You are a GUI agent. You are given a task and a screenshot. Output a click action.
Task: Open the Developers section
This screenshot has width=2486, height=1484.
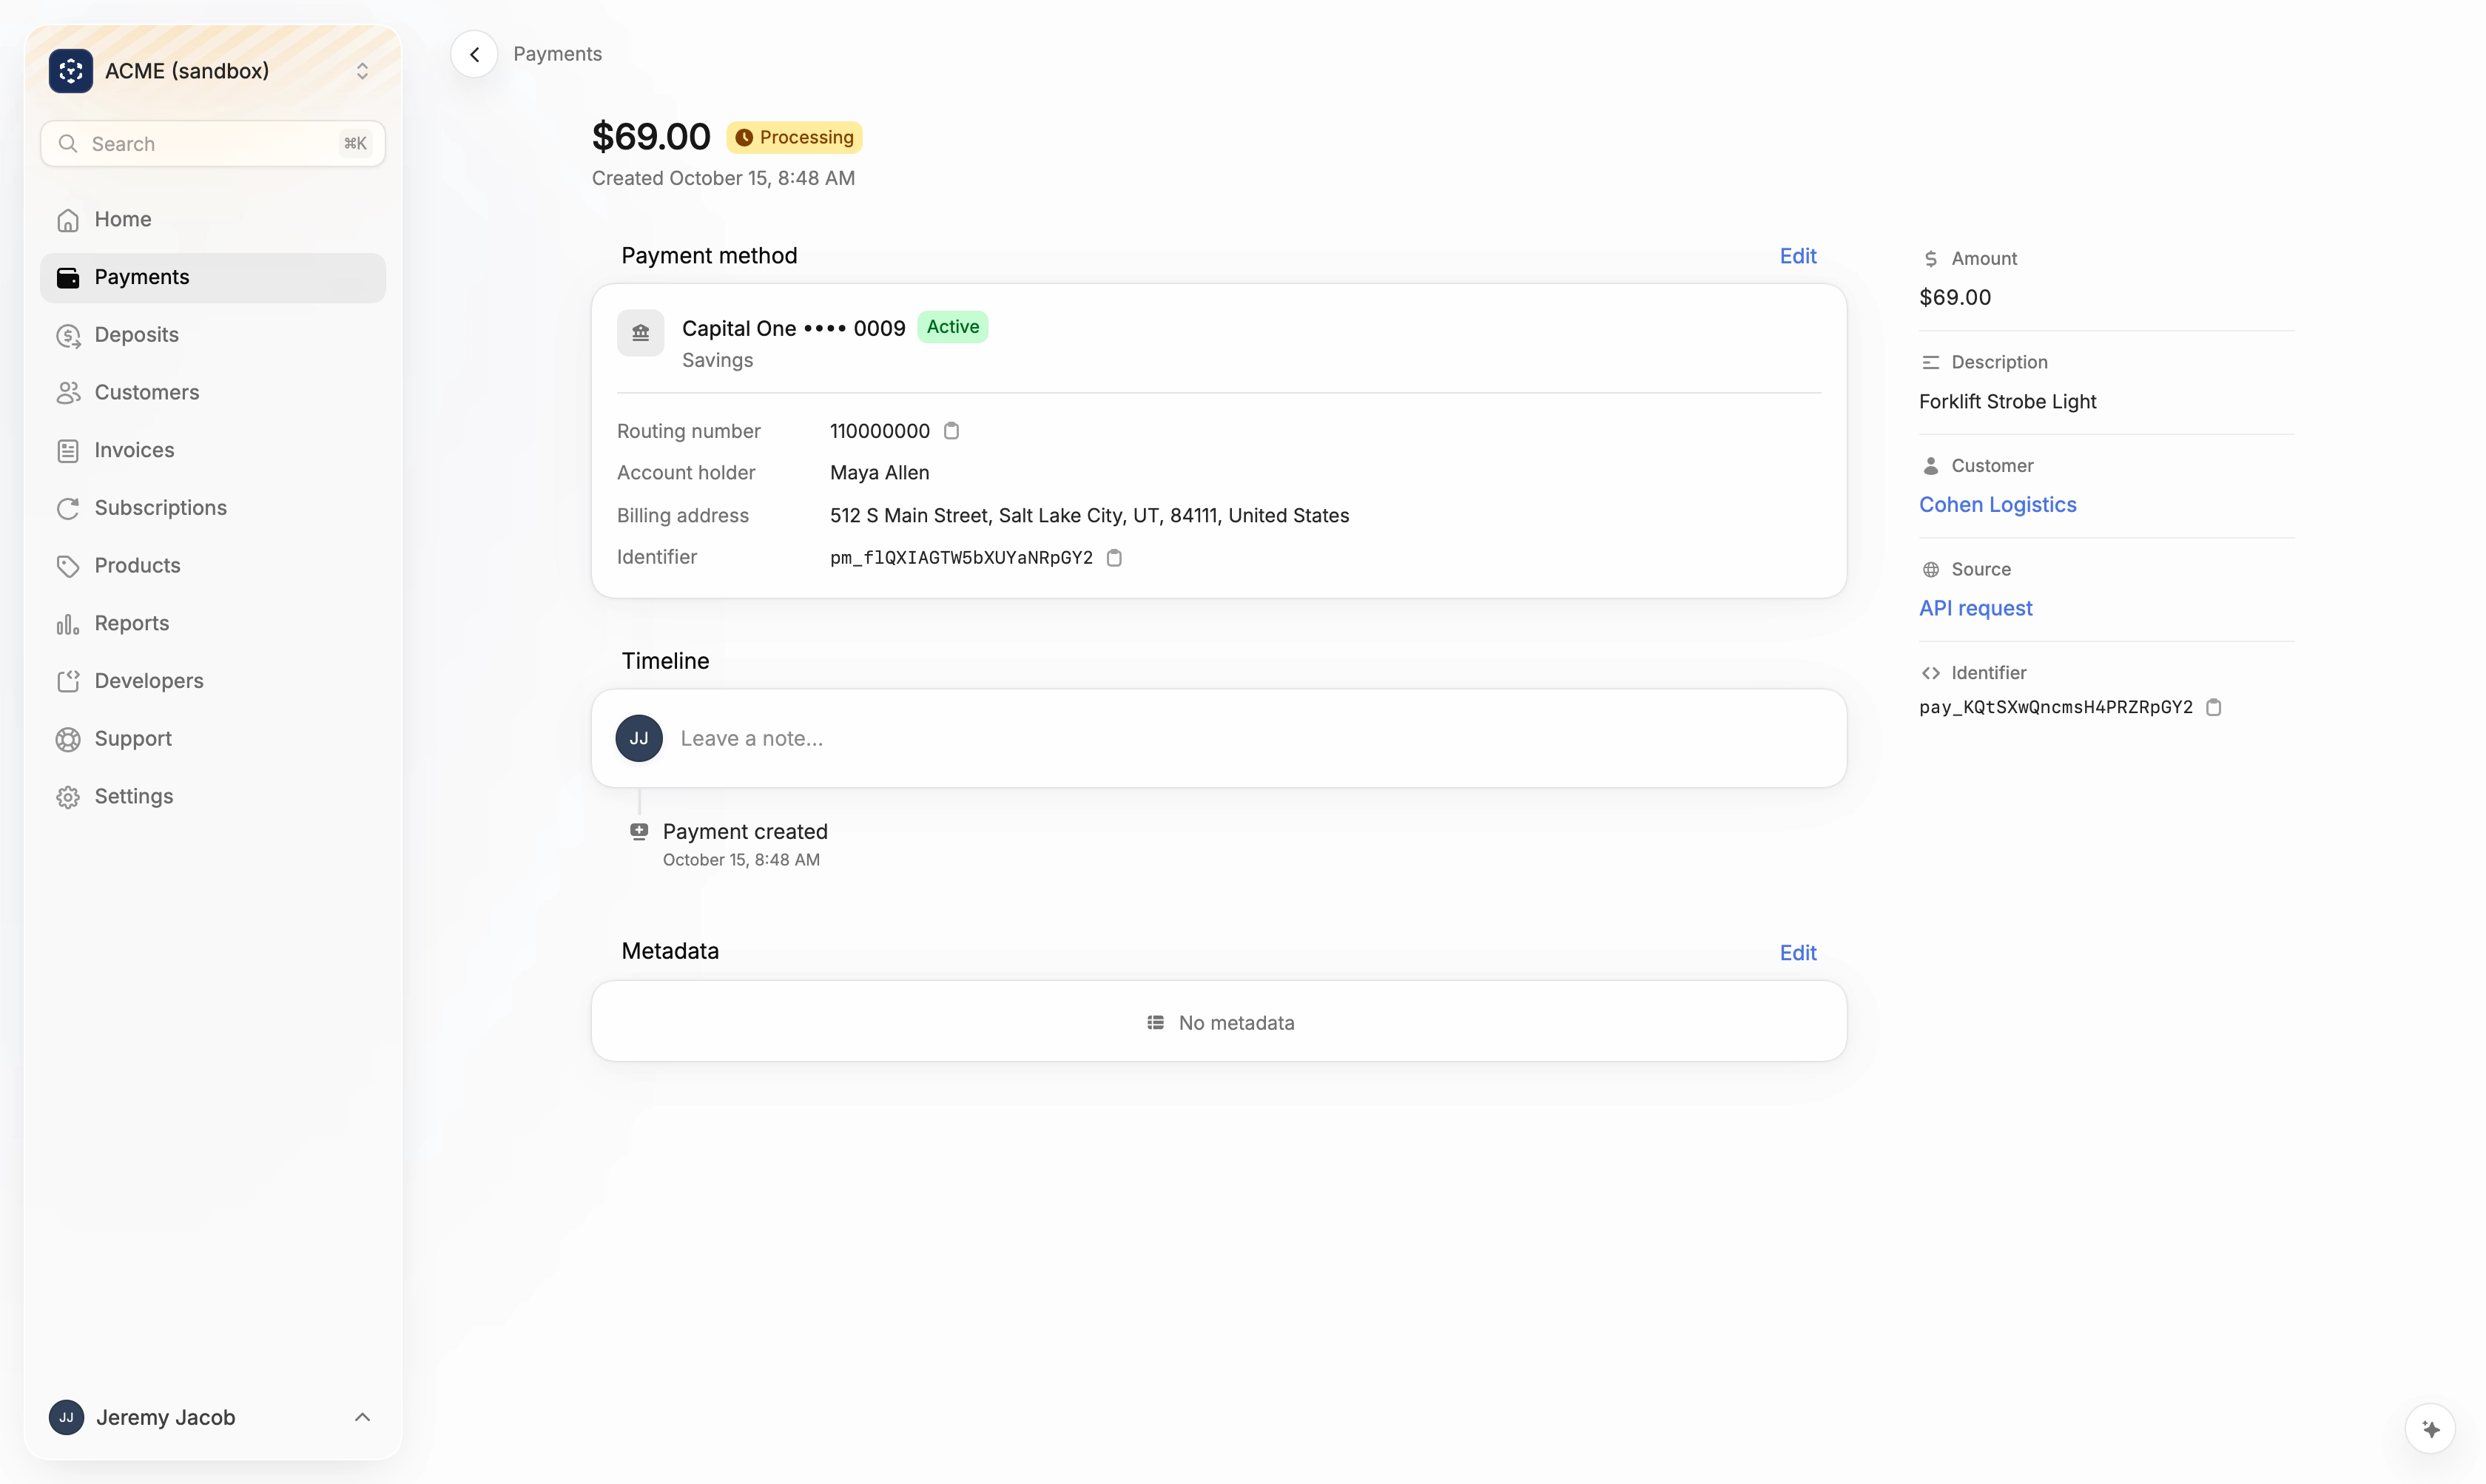point(213,681)
